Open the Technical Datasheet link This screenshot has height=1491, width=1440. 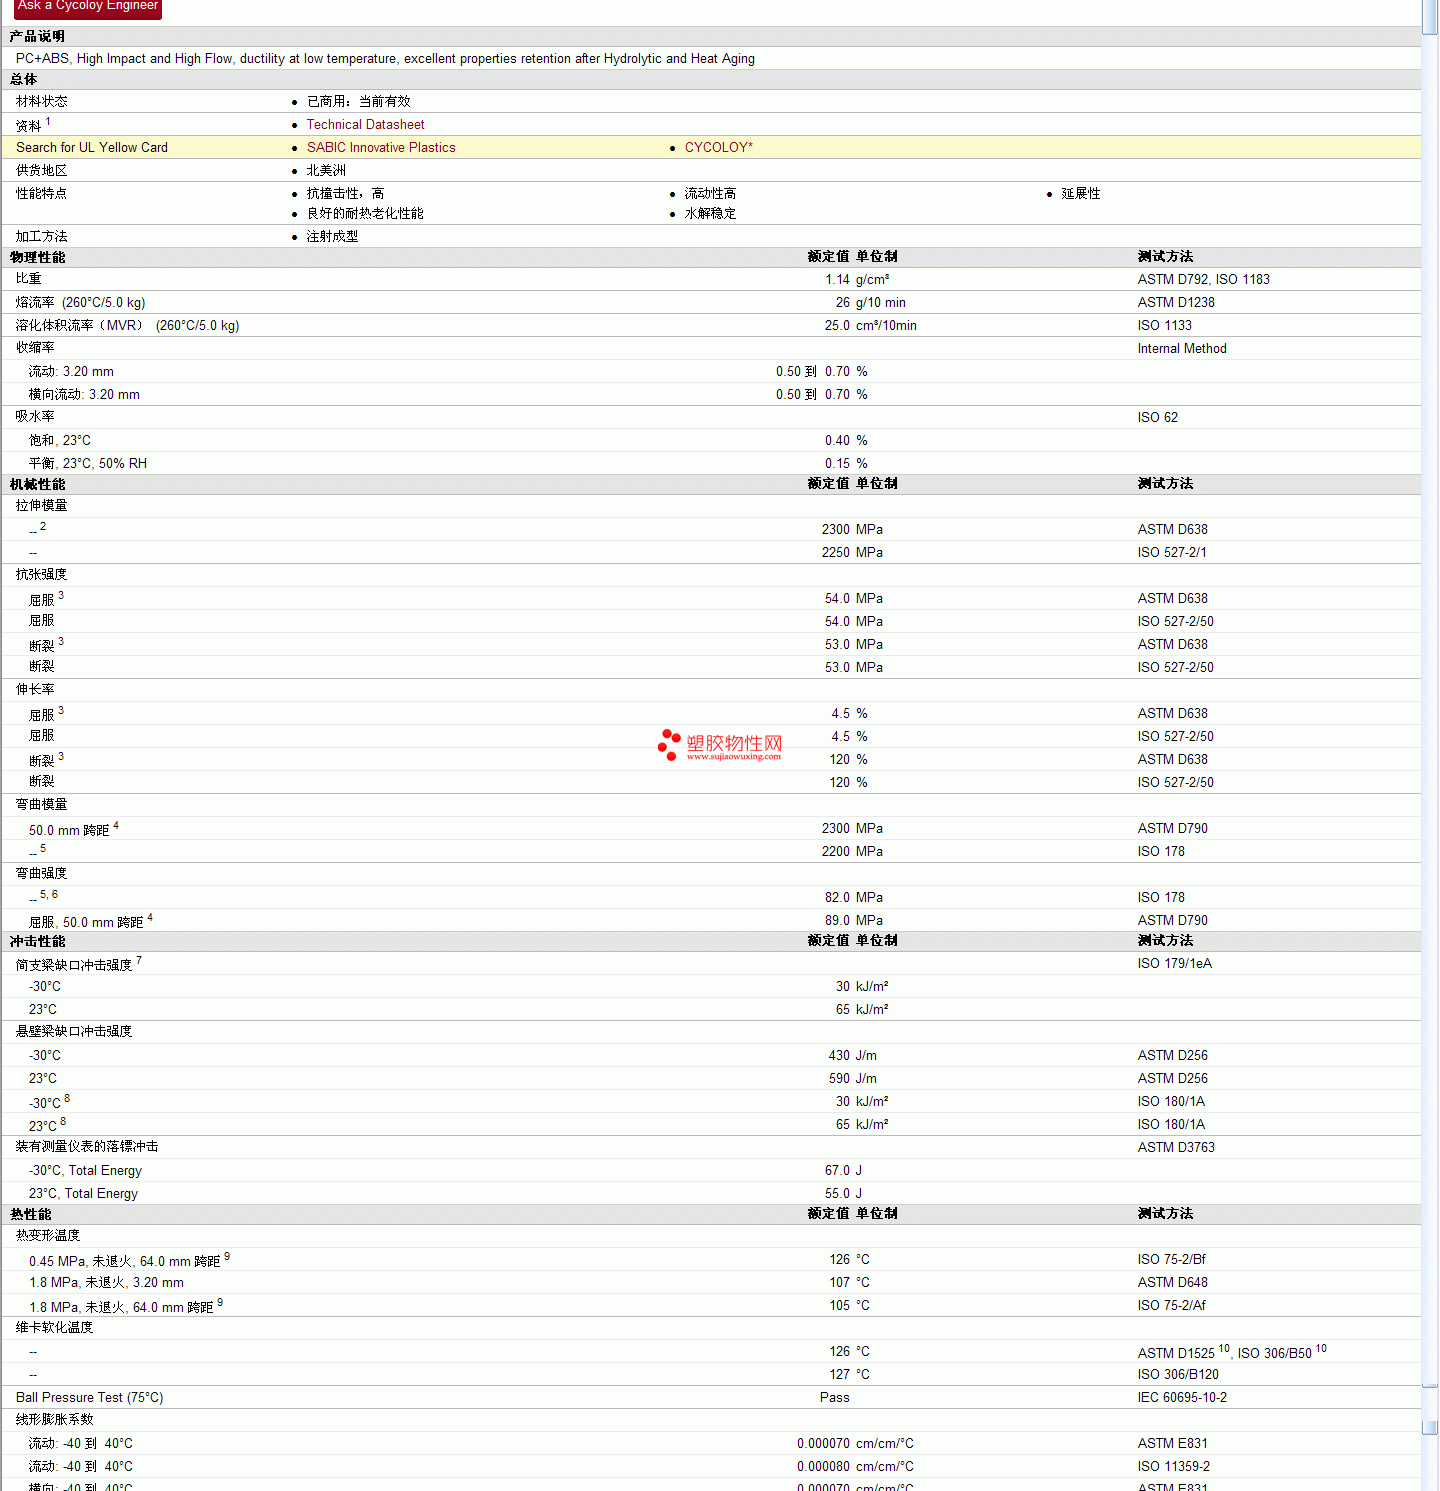tap(365, 125)
